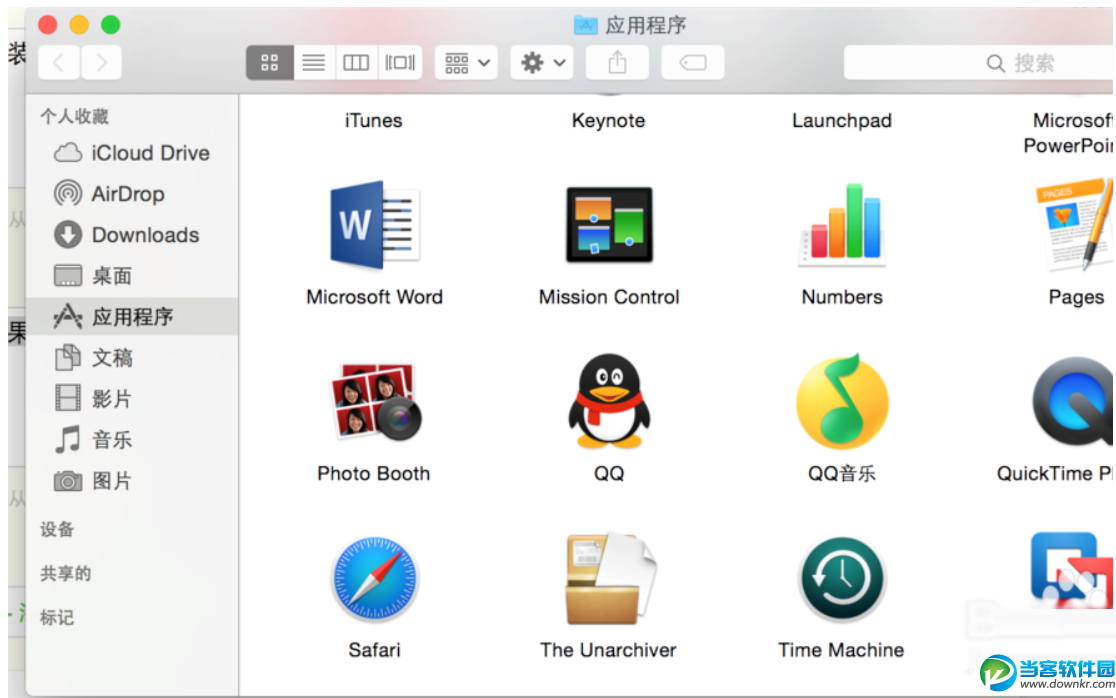Click the 应用程序 folder icon in title bar
Image resolution: width=1116 pixels, height=698 pixels.
[585, 26]
